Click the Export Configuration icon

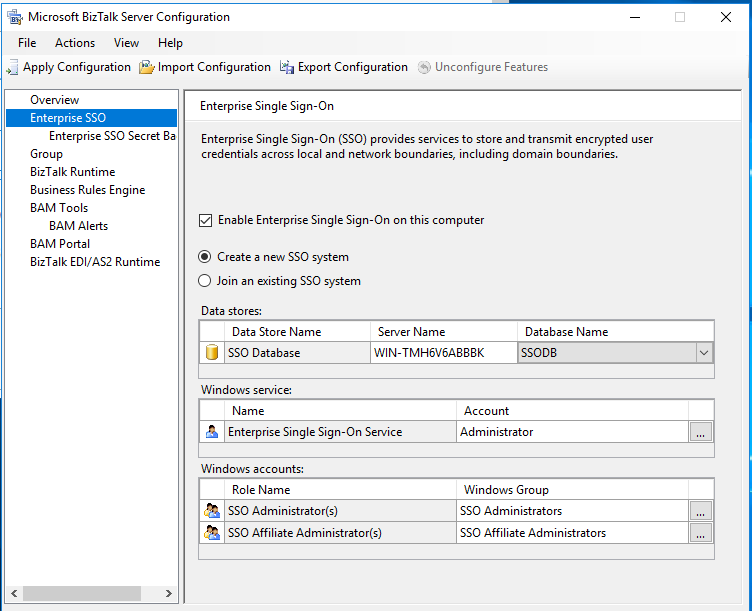pos(287,67)
